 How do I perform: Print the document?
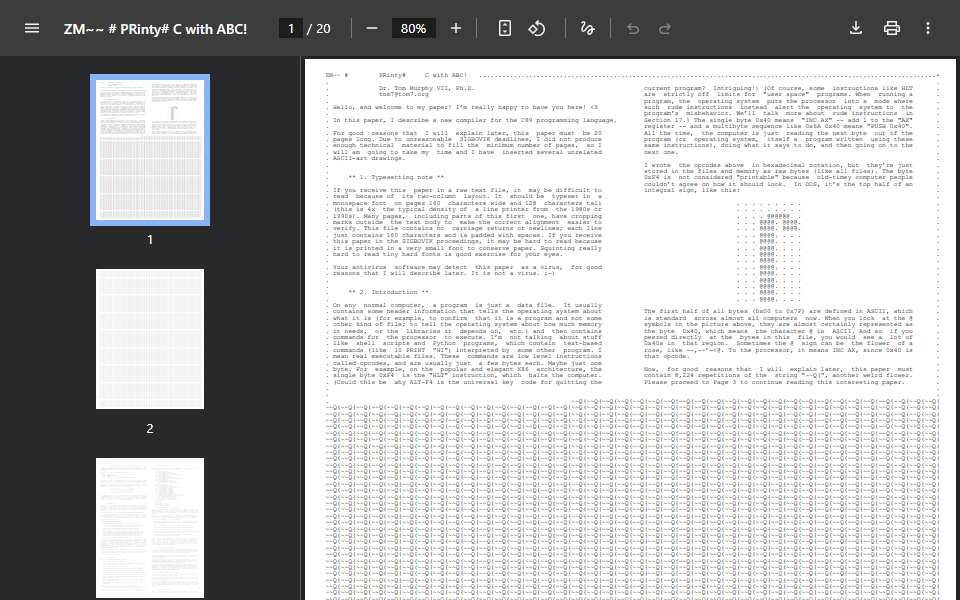click(892, 28)
